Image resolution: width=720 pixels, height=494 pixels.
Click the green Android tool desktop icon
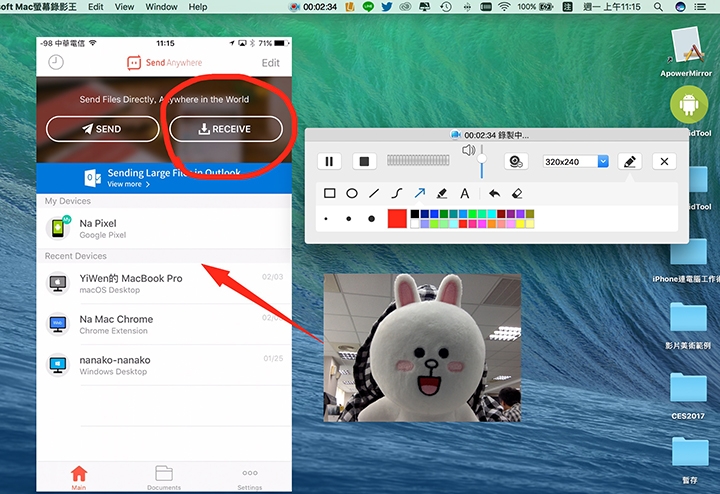point(689,105)
